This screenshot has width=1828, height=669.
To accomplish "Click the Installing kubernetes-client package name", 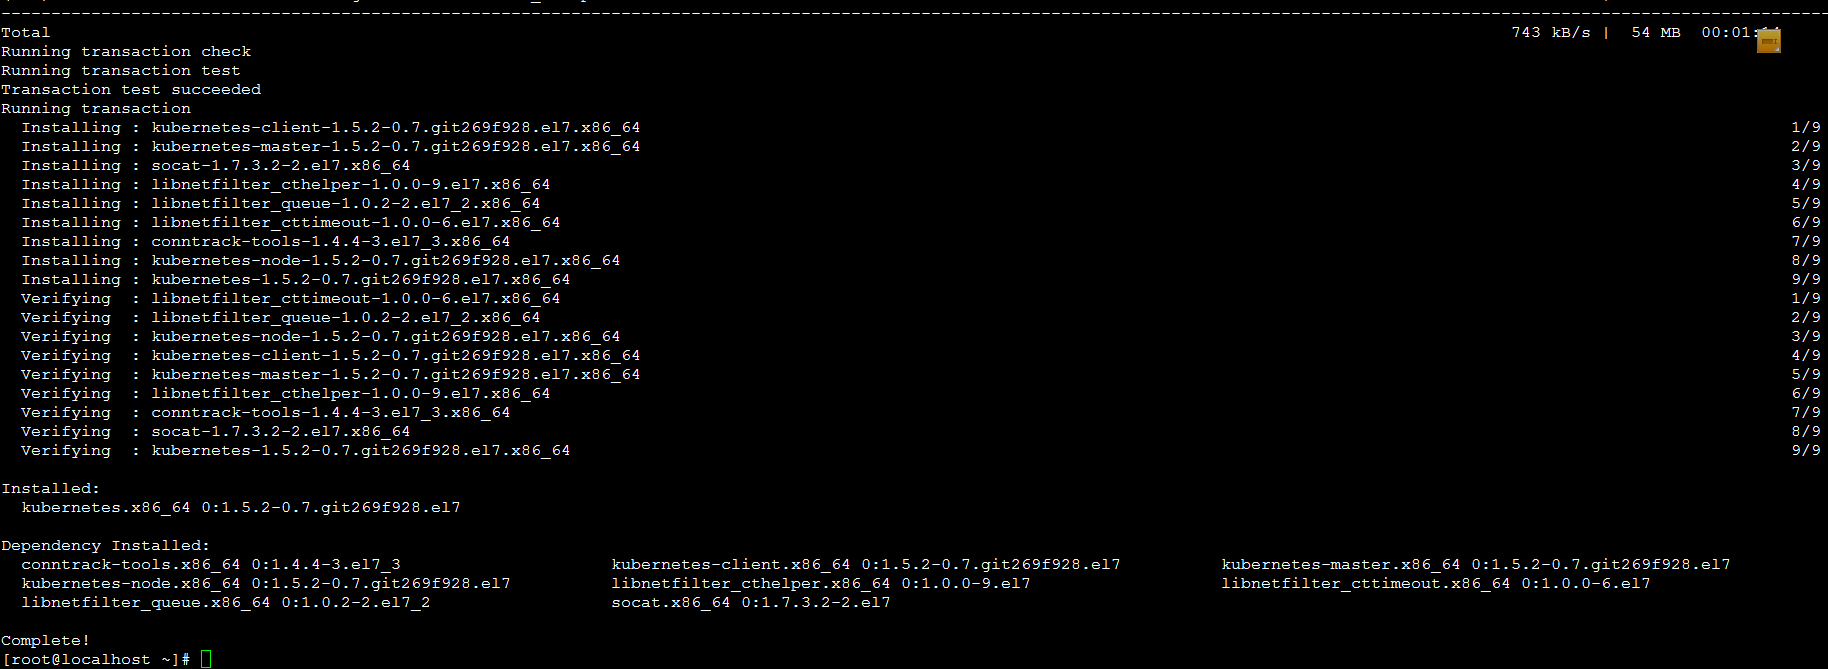I will tap(395, 127).
